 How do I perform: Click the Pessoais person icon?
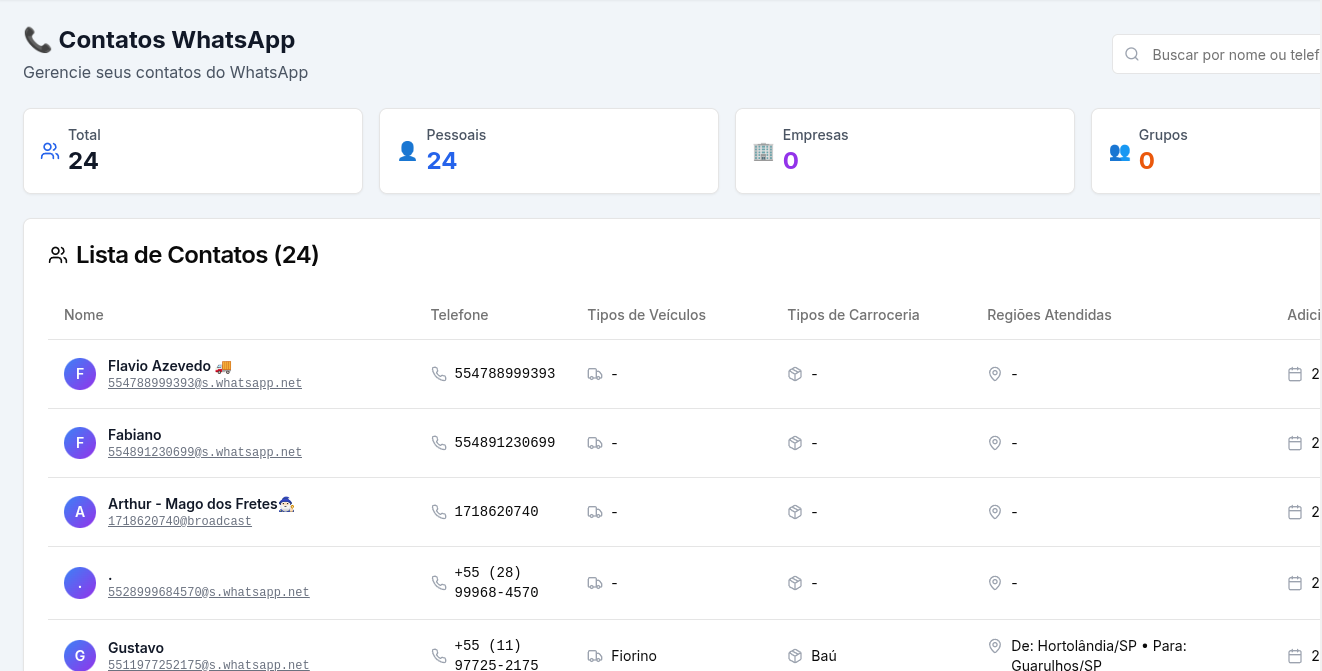[407, 151]
